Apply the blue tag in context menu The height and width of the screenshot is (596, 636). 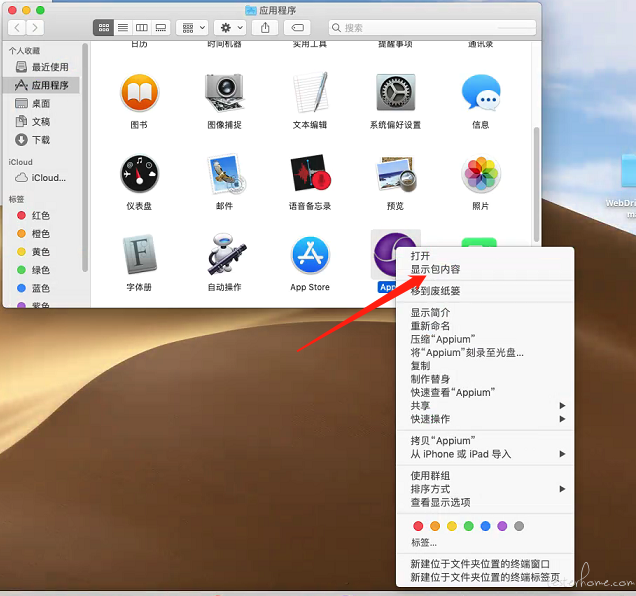(x=485, y=526)
